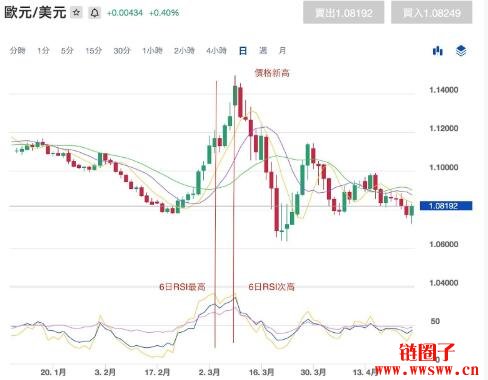The height and width of the screenshot is (380, 488).
Task: Click the 1.04000 price axis label
Action: click(444, 283)
